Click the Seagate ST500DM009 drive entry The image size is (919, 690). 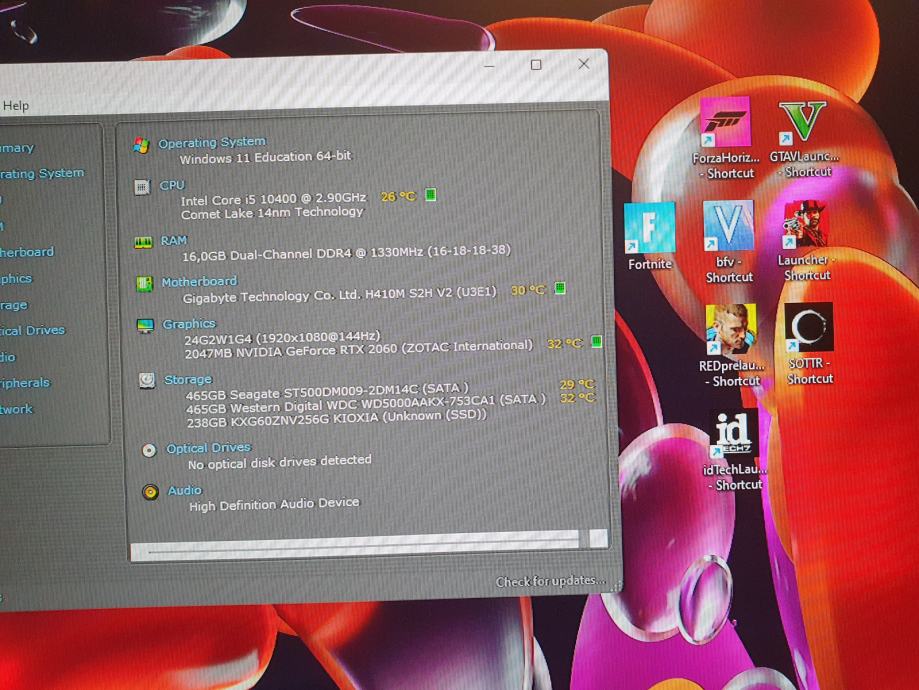(327, 392)
